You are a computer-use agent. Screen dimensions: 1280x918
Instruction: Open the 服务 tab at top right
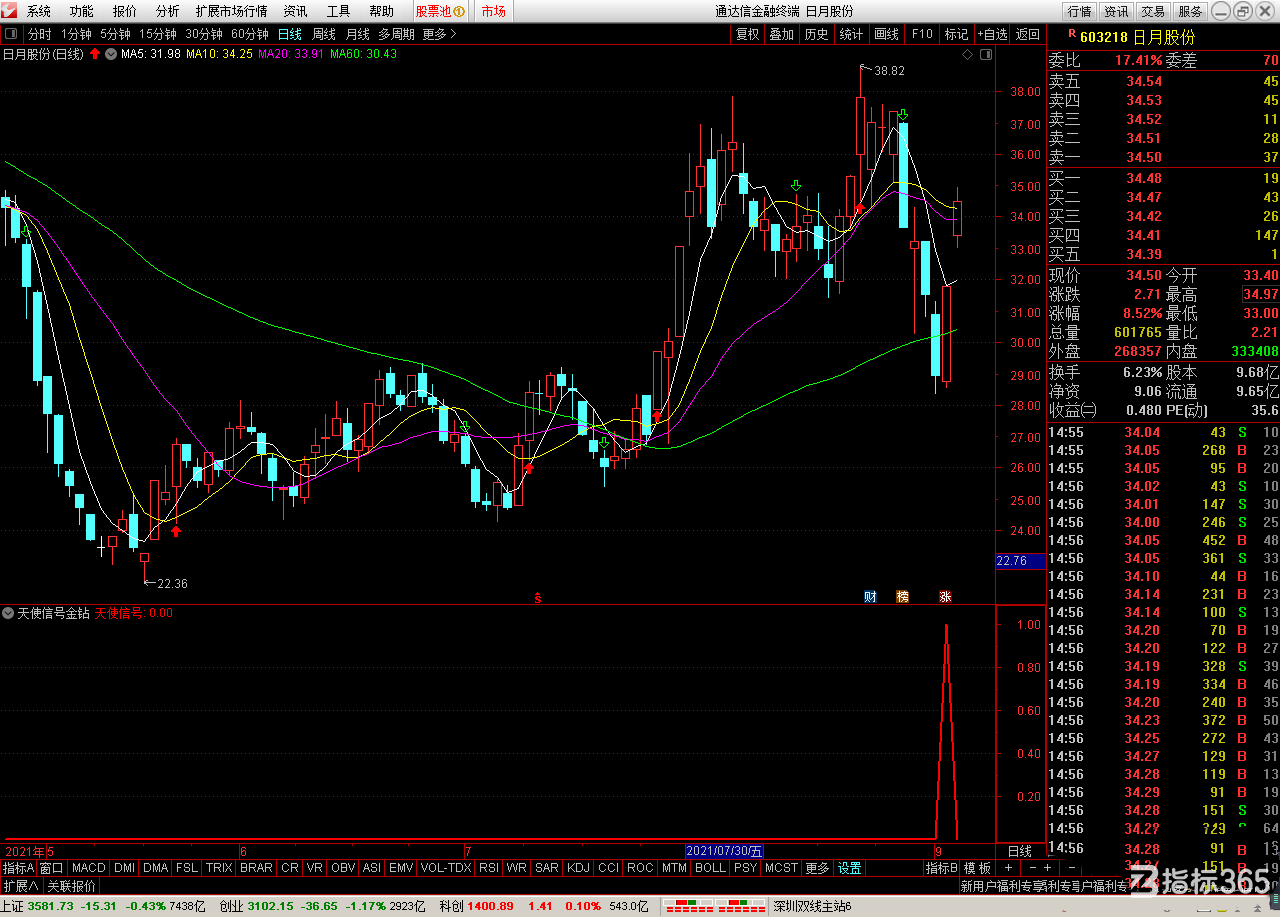pyautogui.click(x=1190, y=11)
